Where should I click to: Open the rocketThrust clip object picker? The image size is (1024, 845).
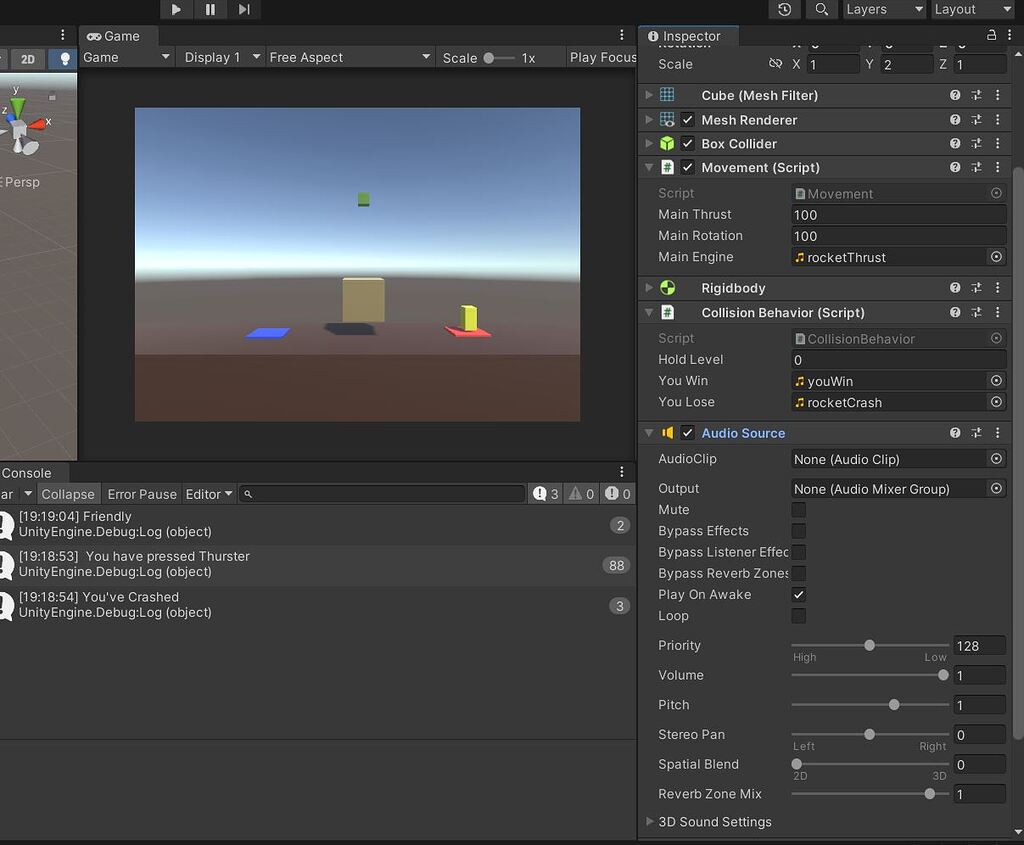(995, 257)
